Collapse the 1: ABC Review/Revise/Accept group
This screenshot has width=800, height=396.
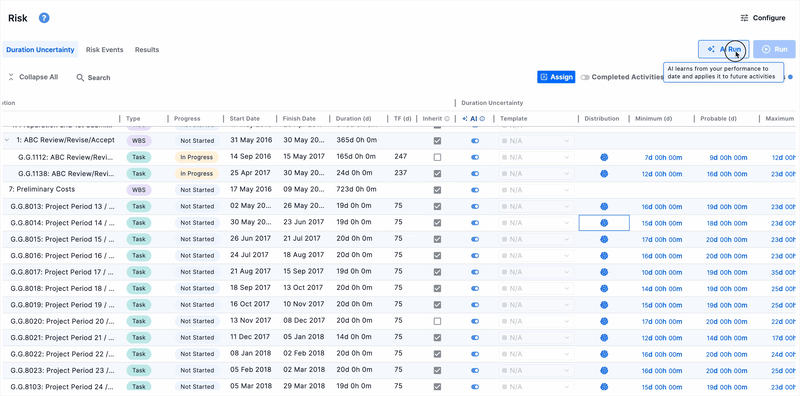(7, 140)
